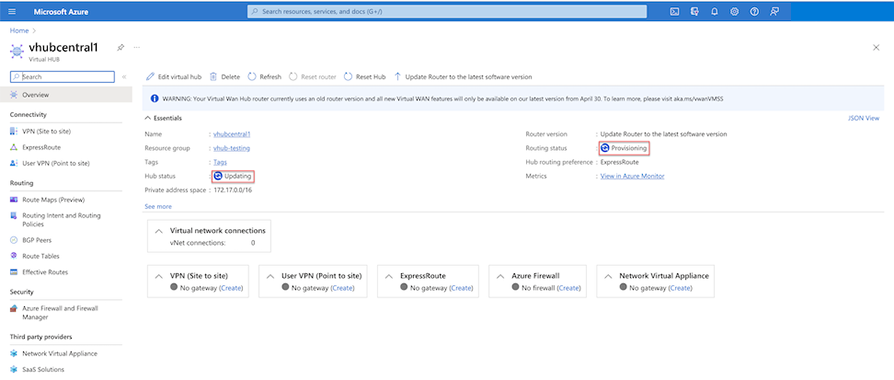Click Refresh in the toolbar
Image resolution: width=894 pixels, height=380 pixels.
coord(265,76)
